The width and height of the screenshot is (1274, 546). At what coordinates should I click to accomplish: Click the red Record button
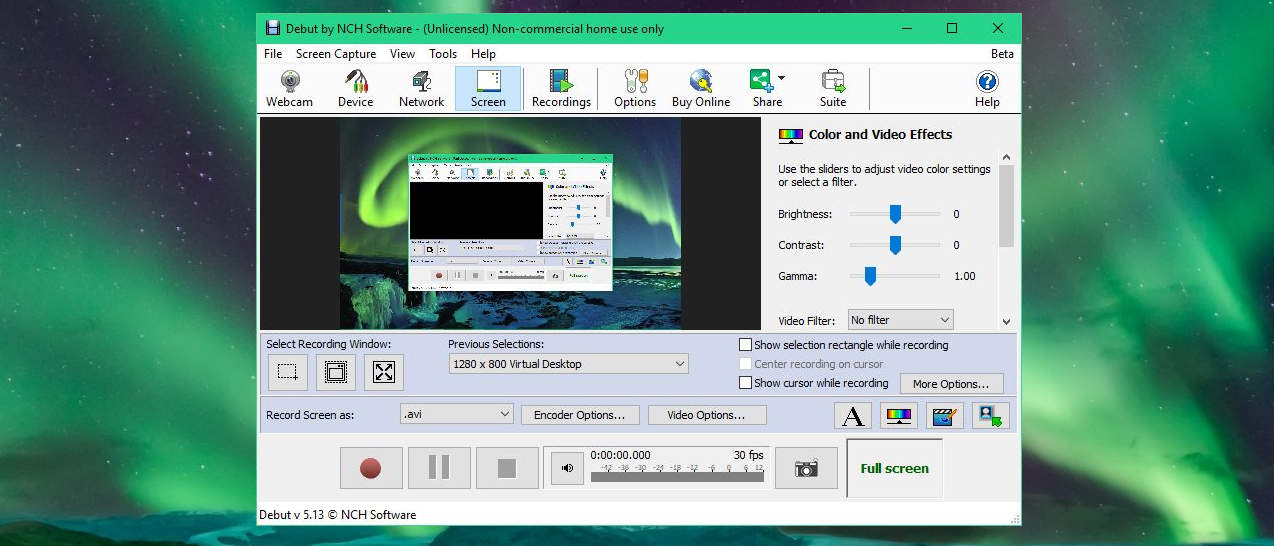click(371, 468)
